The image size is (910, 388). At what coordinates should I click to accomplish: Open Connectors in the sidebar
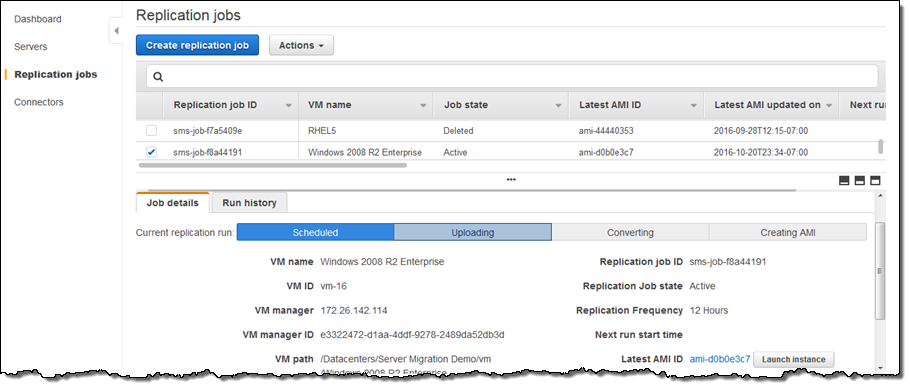[39, 102]
